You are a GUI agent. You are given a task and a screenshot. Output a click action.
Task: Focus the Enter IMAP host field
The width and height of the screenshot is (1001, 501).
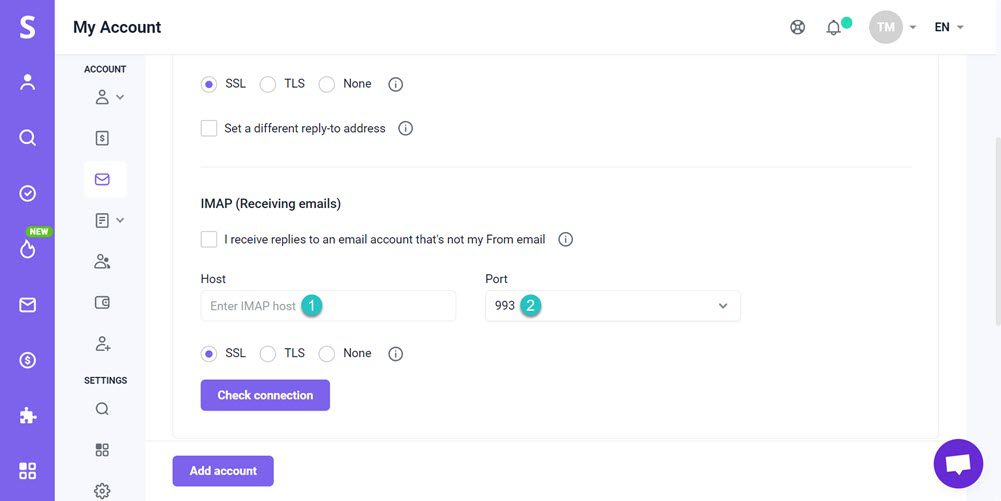[328, 306]
